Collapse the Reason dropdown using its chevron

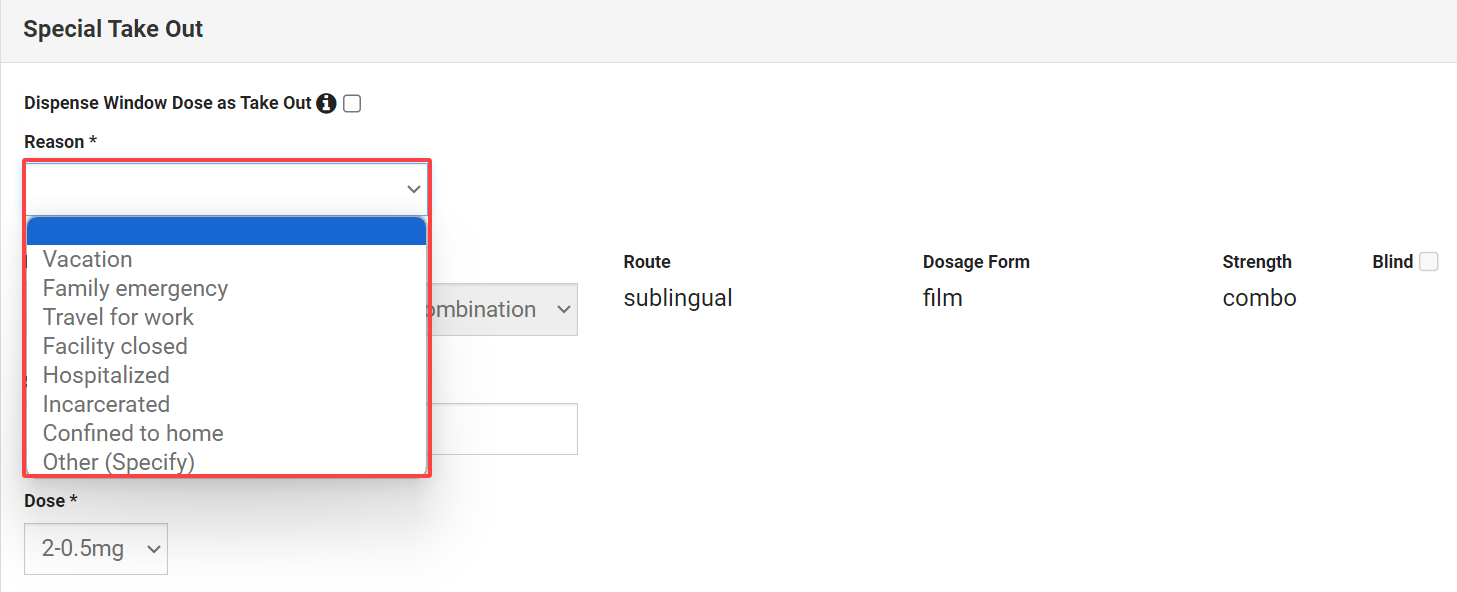(x=413, y=189)
